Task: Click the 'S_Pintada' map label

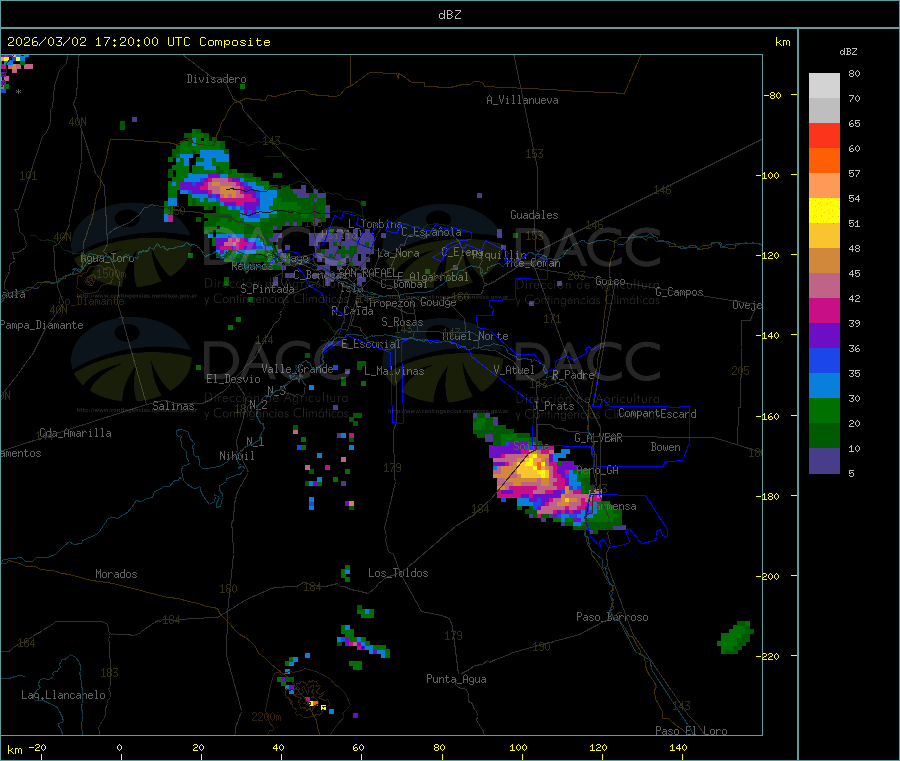Action: tap(267, 289)
